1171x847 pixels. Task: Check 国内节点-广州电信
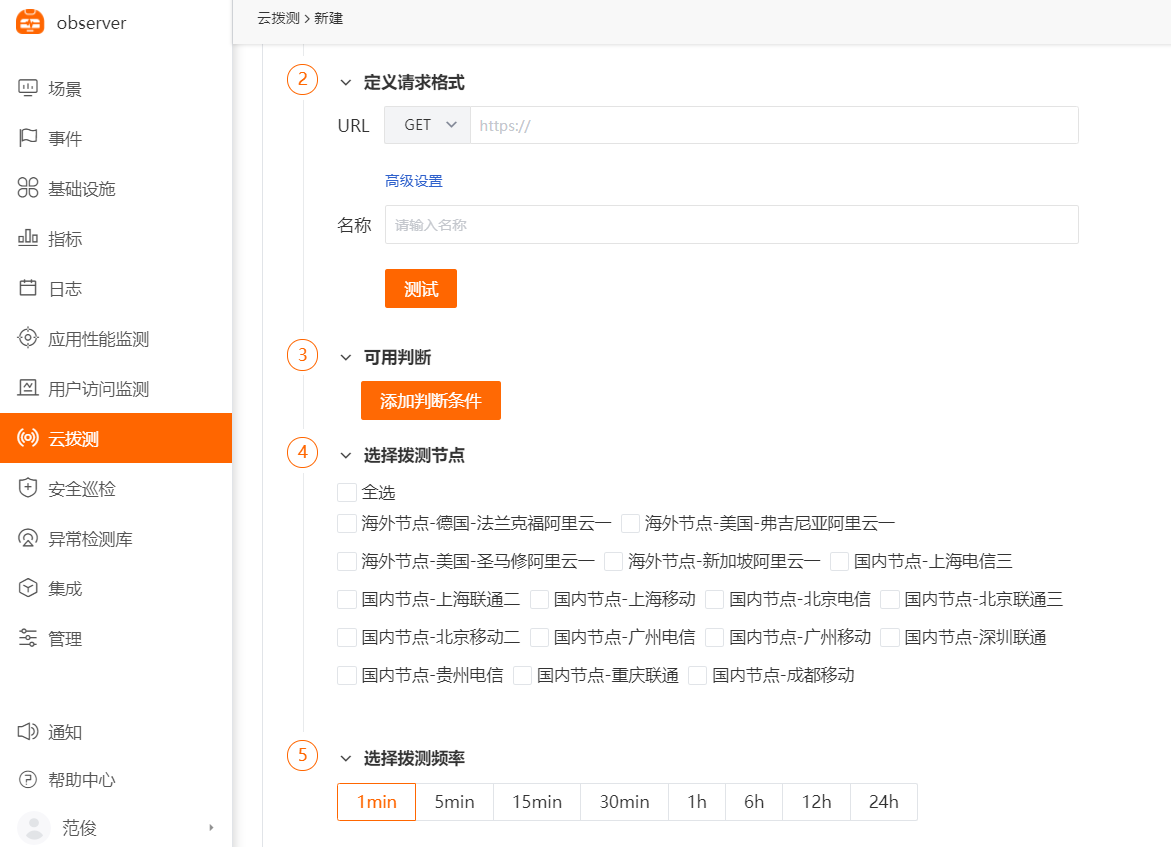[539, 637]
